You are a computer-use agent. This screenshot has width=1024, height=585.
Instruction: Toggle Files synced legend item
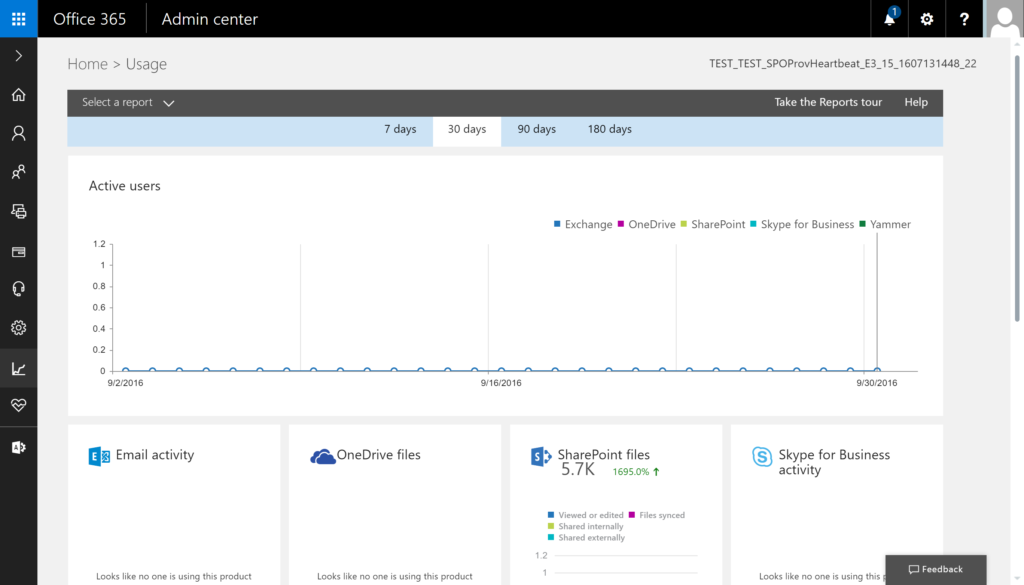(x=656, y=515)
